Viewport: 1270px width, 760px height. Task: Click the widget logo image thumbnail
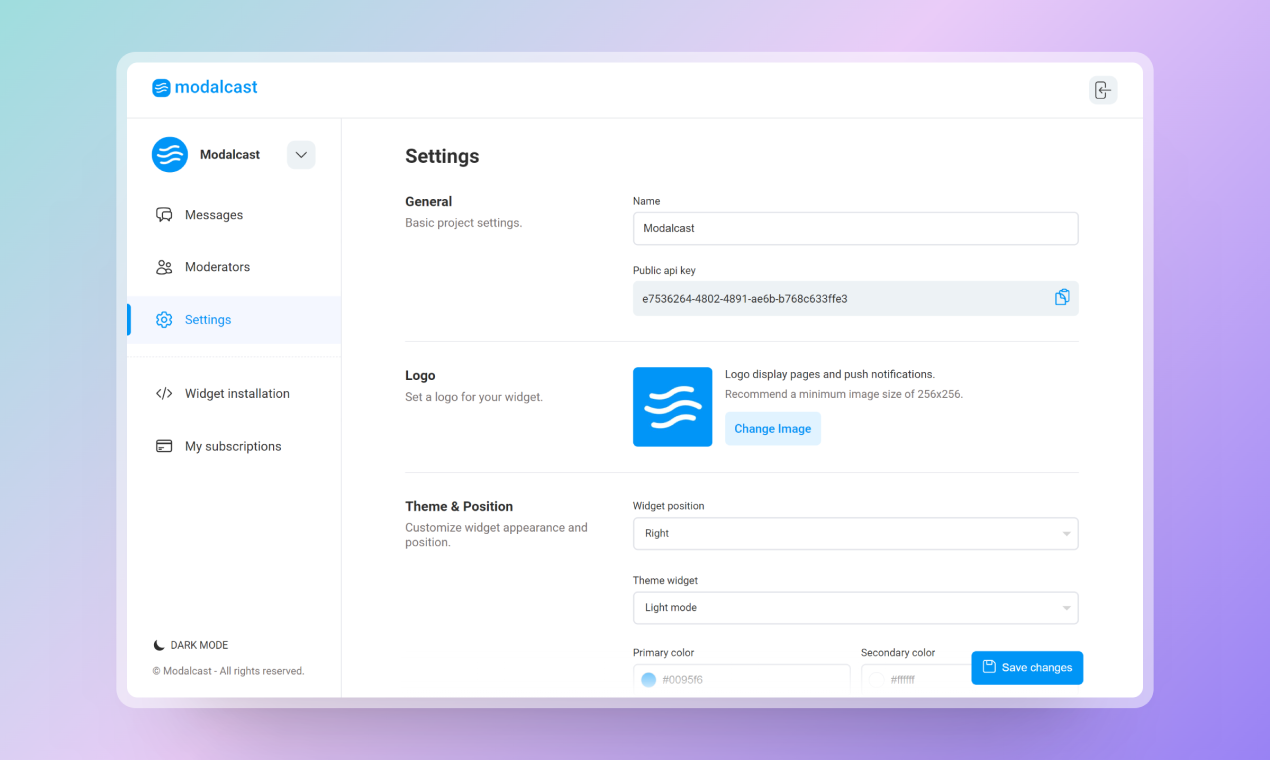pos(673,407)
